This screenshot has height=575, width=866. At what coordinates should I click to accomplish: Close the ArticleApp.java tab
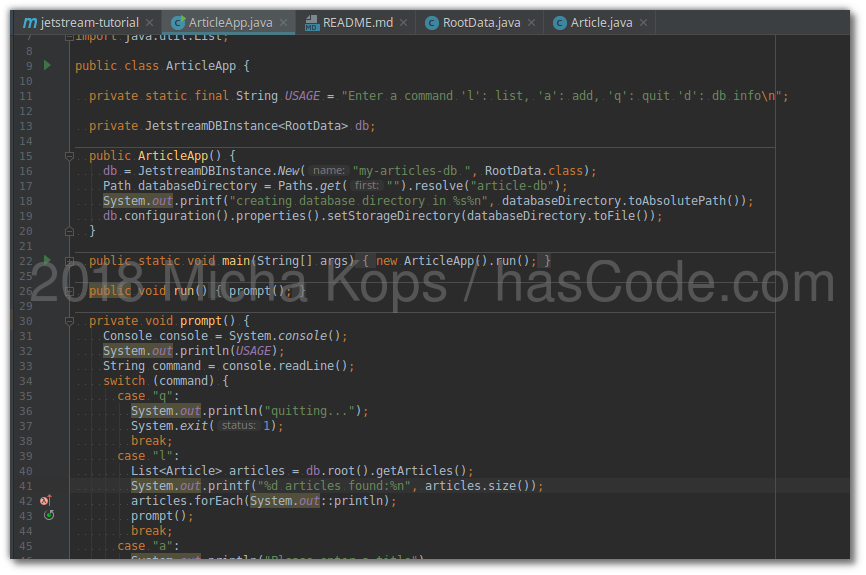pos(284,22)
